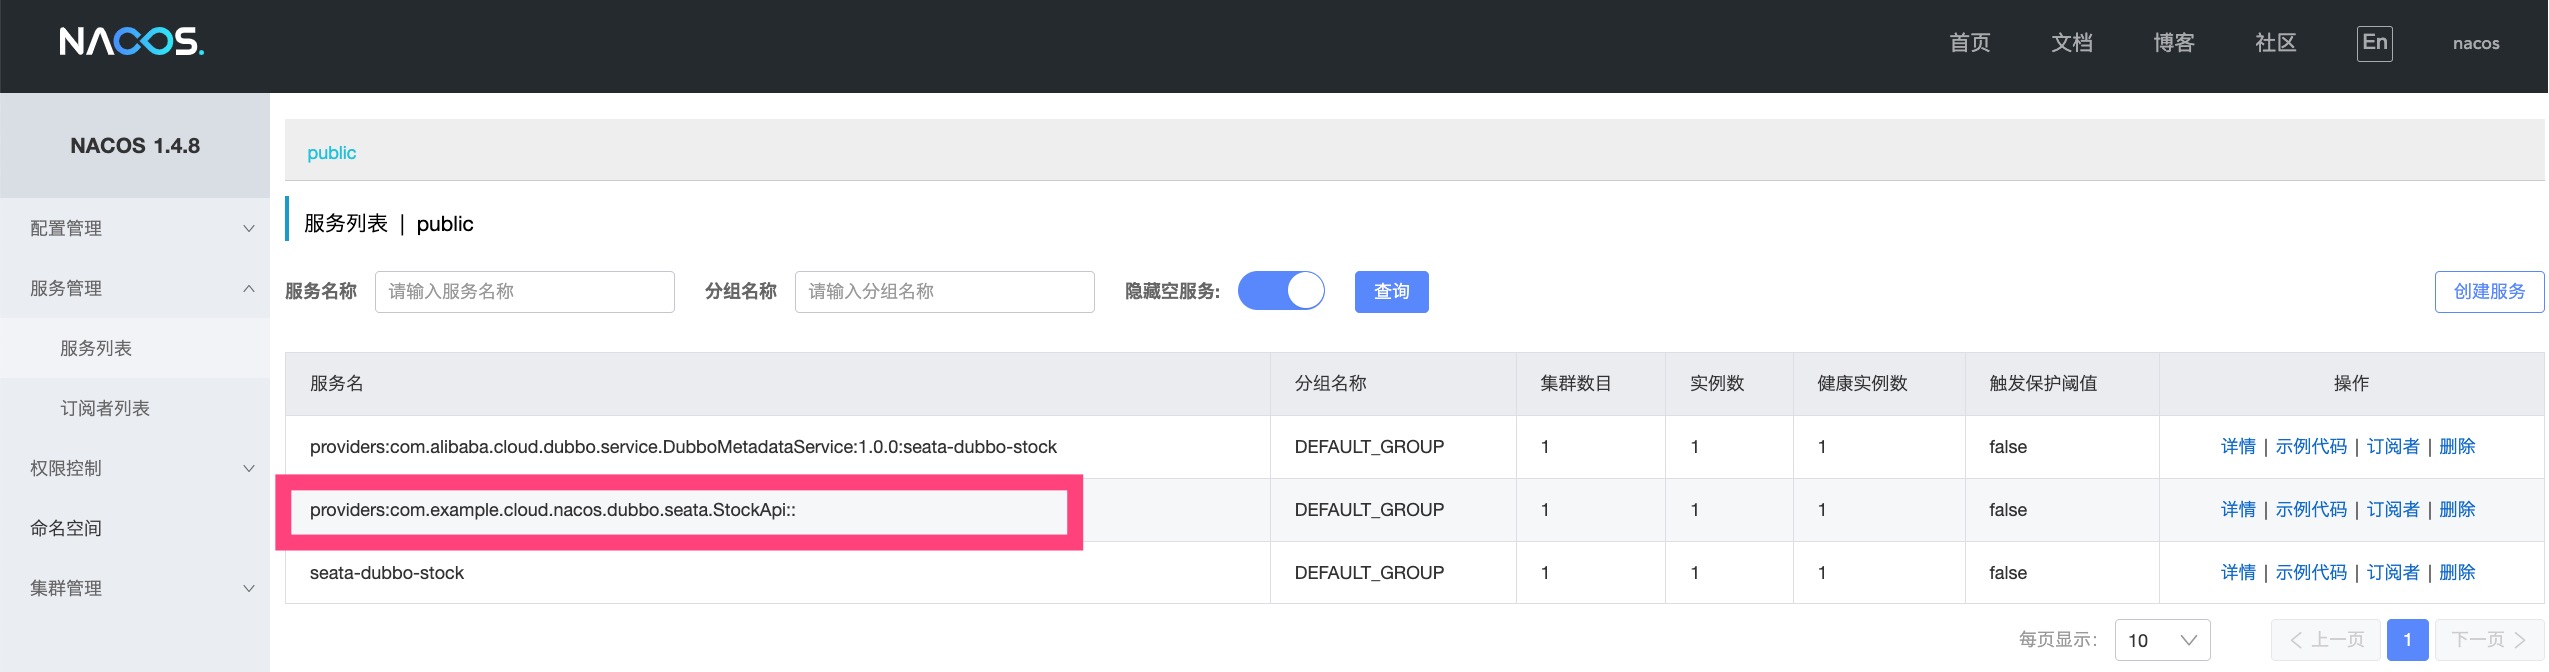Expand the 集群管理 menu
The image size is (2549, 672).
point(135,588)
